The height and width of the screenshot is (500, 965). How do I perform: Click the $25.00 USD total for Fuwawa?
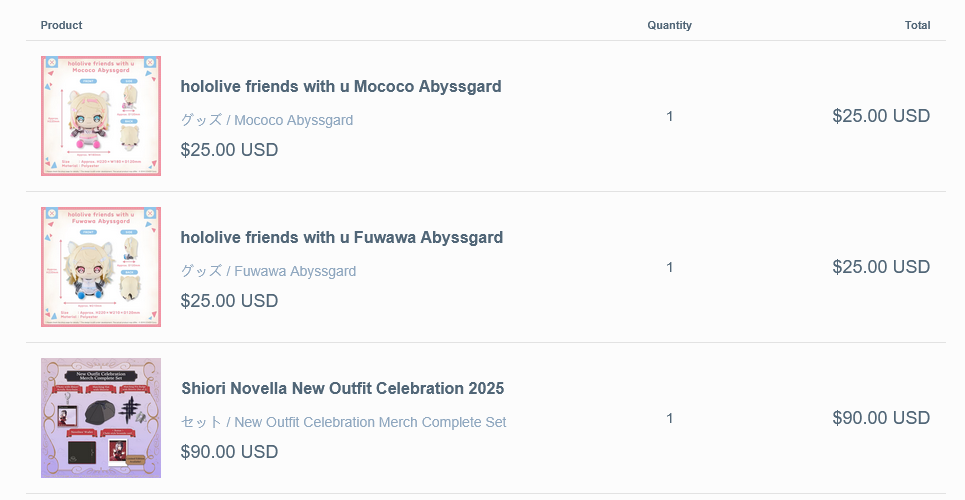point(881,267)
